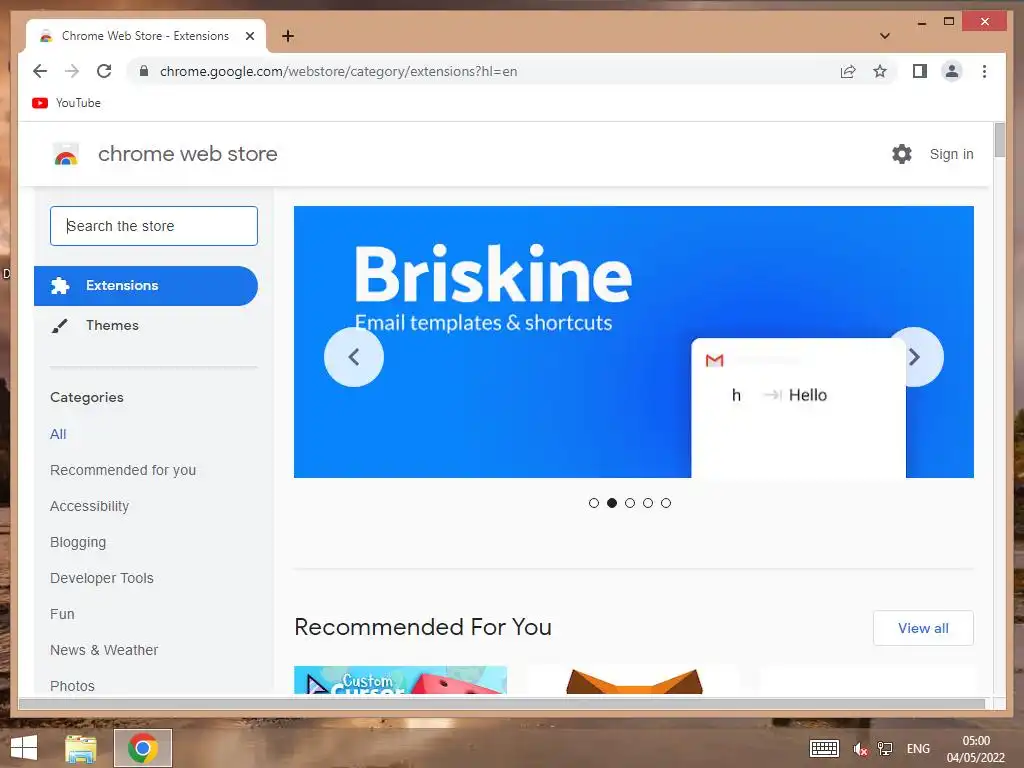Reload the Chrome Web Store page

pyautogui.click(x=104, y=71)
